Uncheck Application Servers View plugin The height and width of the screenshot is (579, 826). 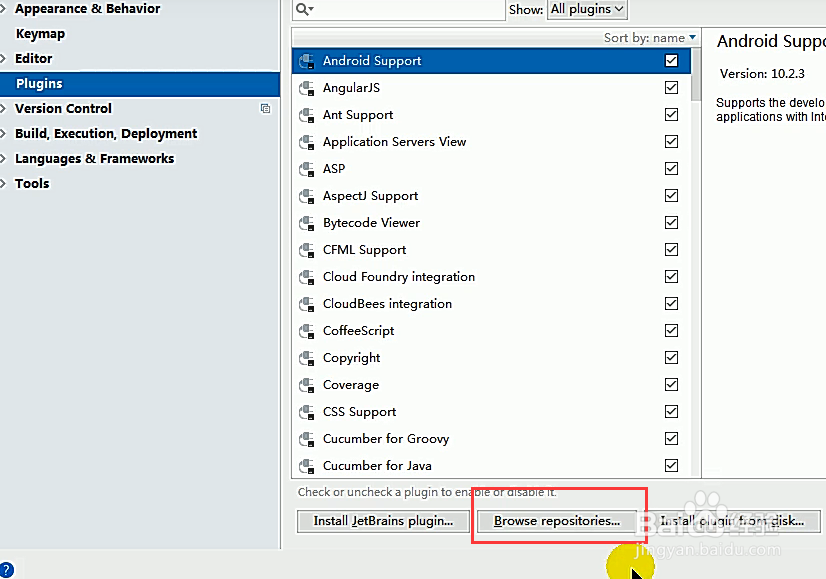671,142
